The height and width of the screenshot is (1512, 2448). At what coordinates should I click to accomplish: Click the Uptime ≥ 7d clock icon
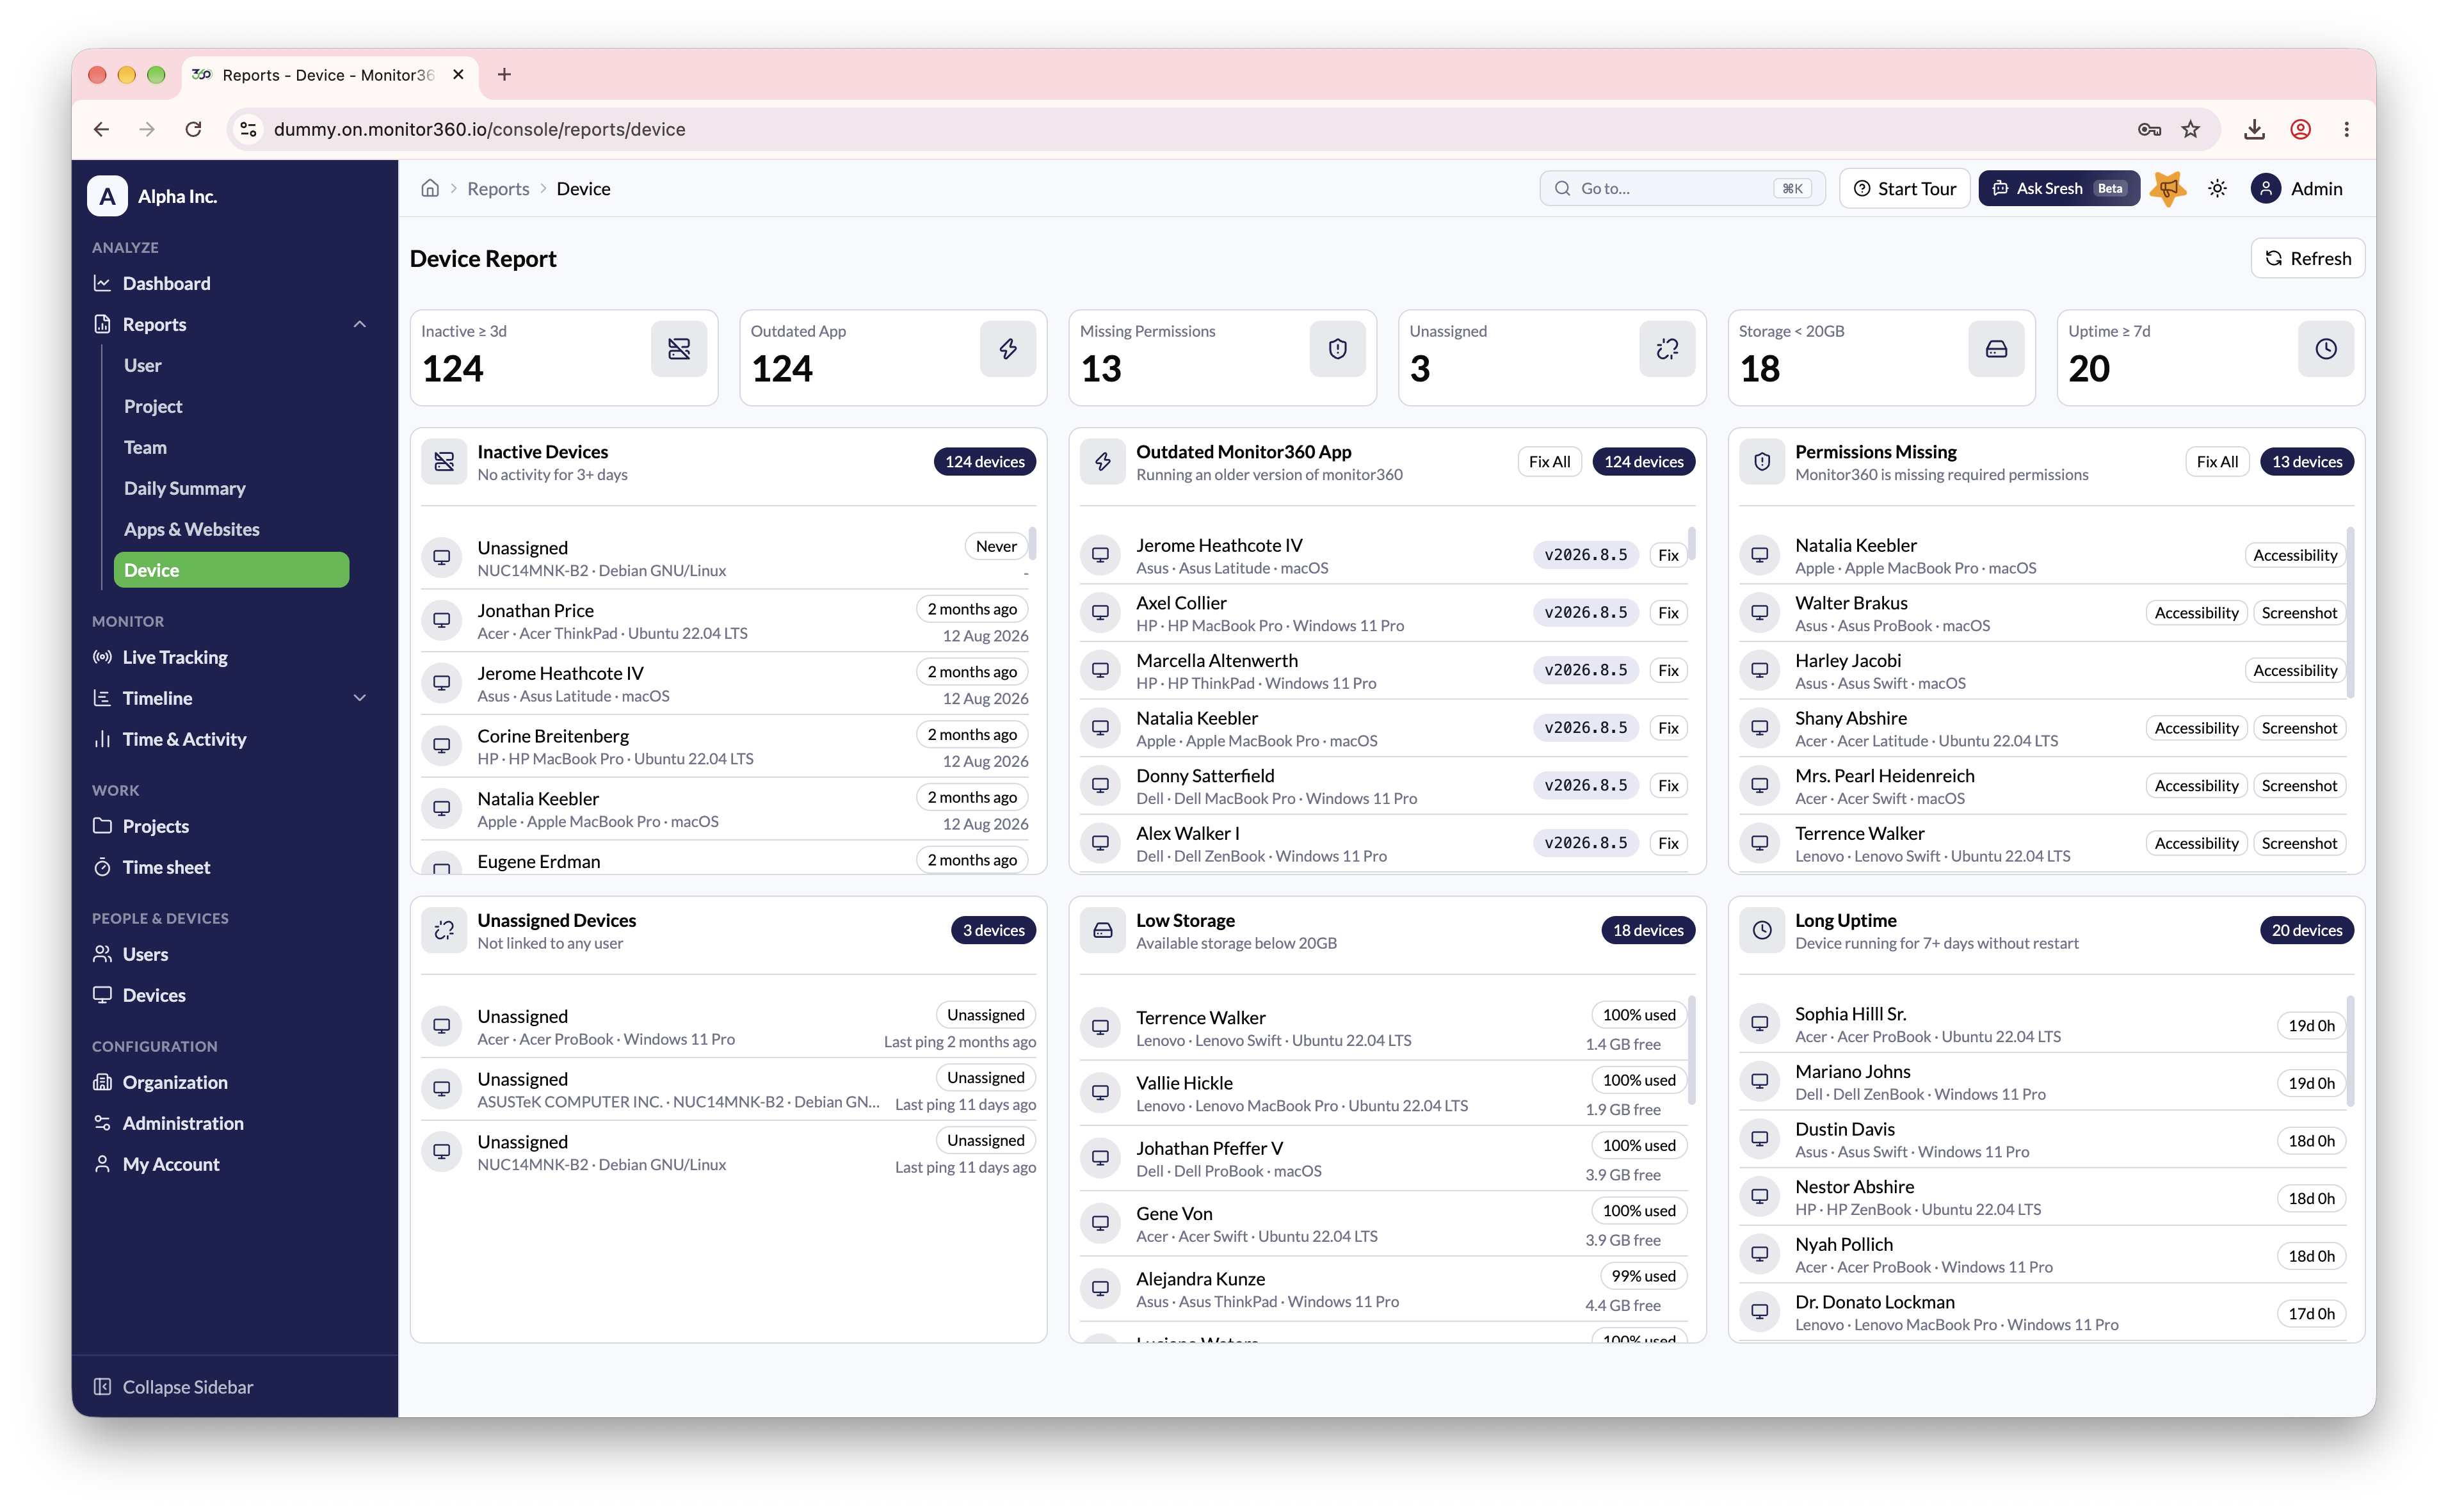pyautogui.click(x=2326, y=348)
